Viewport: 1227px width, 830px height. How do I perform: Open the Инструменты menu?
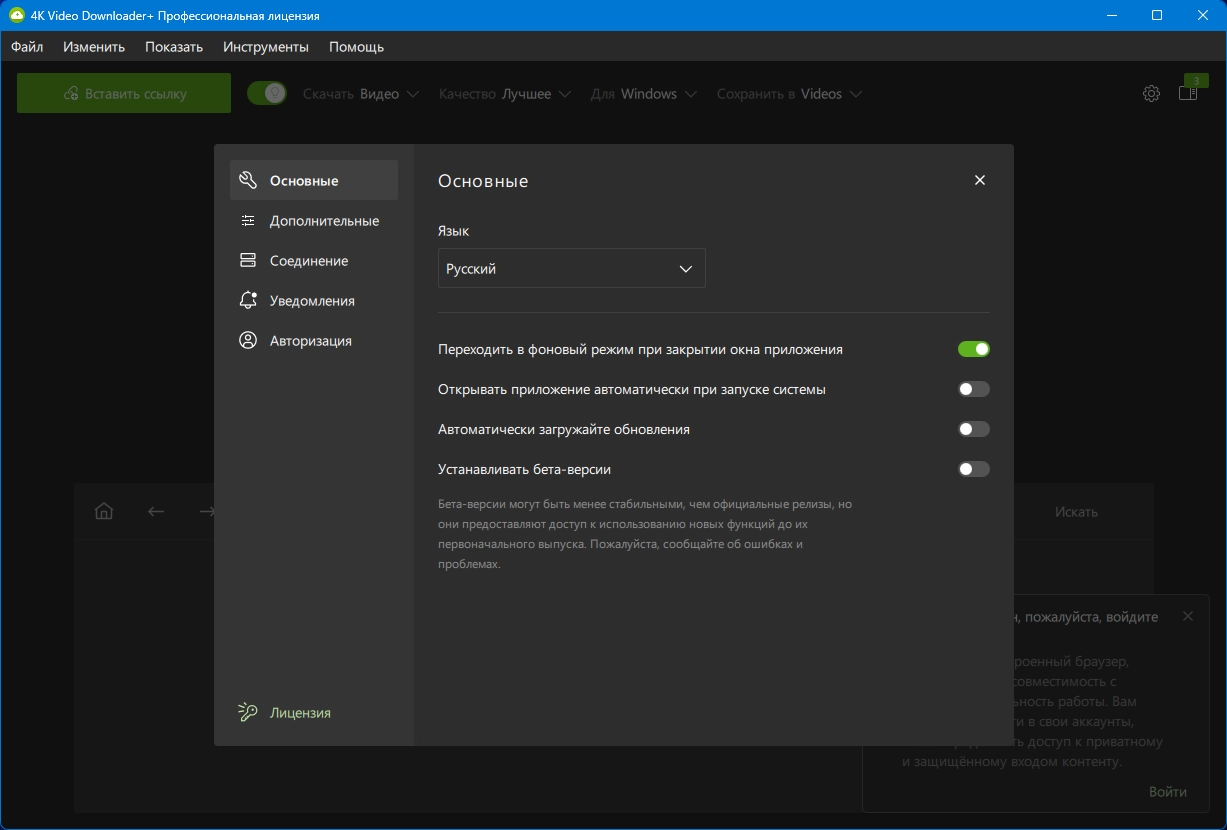[x=266, y=47]
